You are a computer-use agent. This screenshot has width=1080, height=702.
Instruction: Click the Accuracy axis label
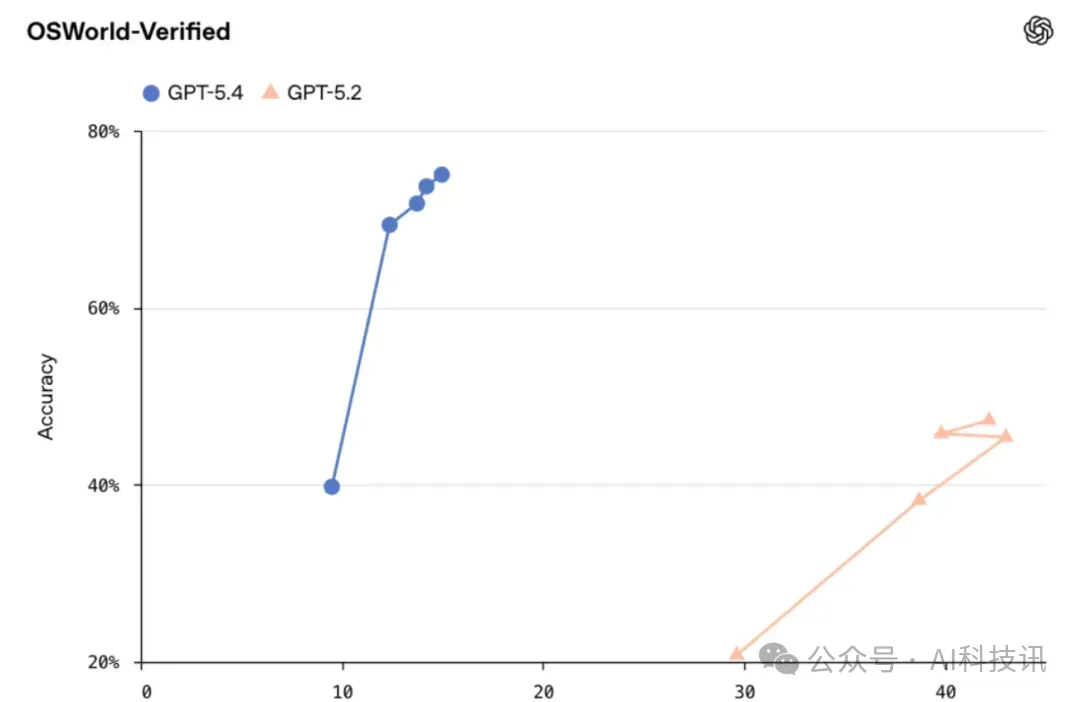coord(46,397)
